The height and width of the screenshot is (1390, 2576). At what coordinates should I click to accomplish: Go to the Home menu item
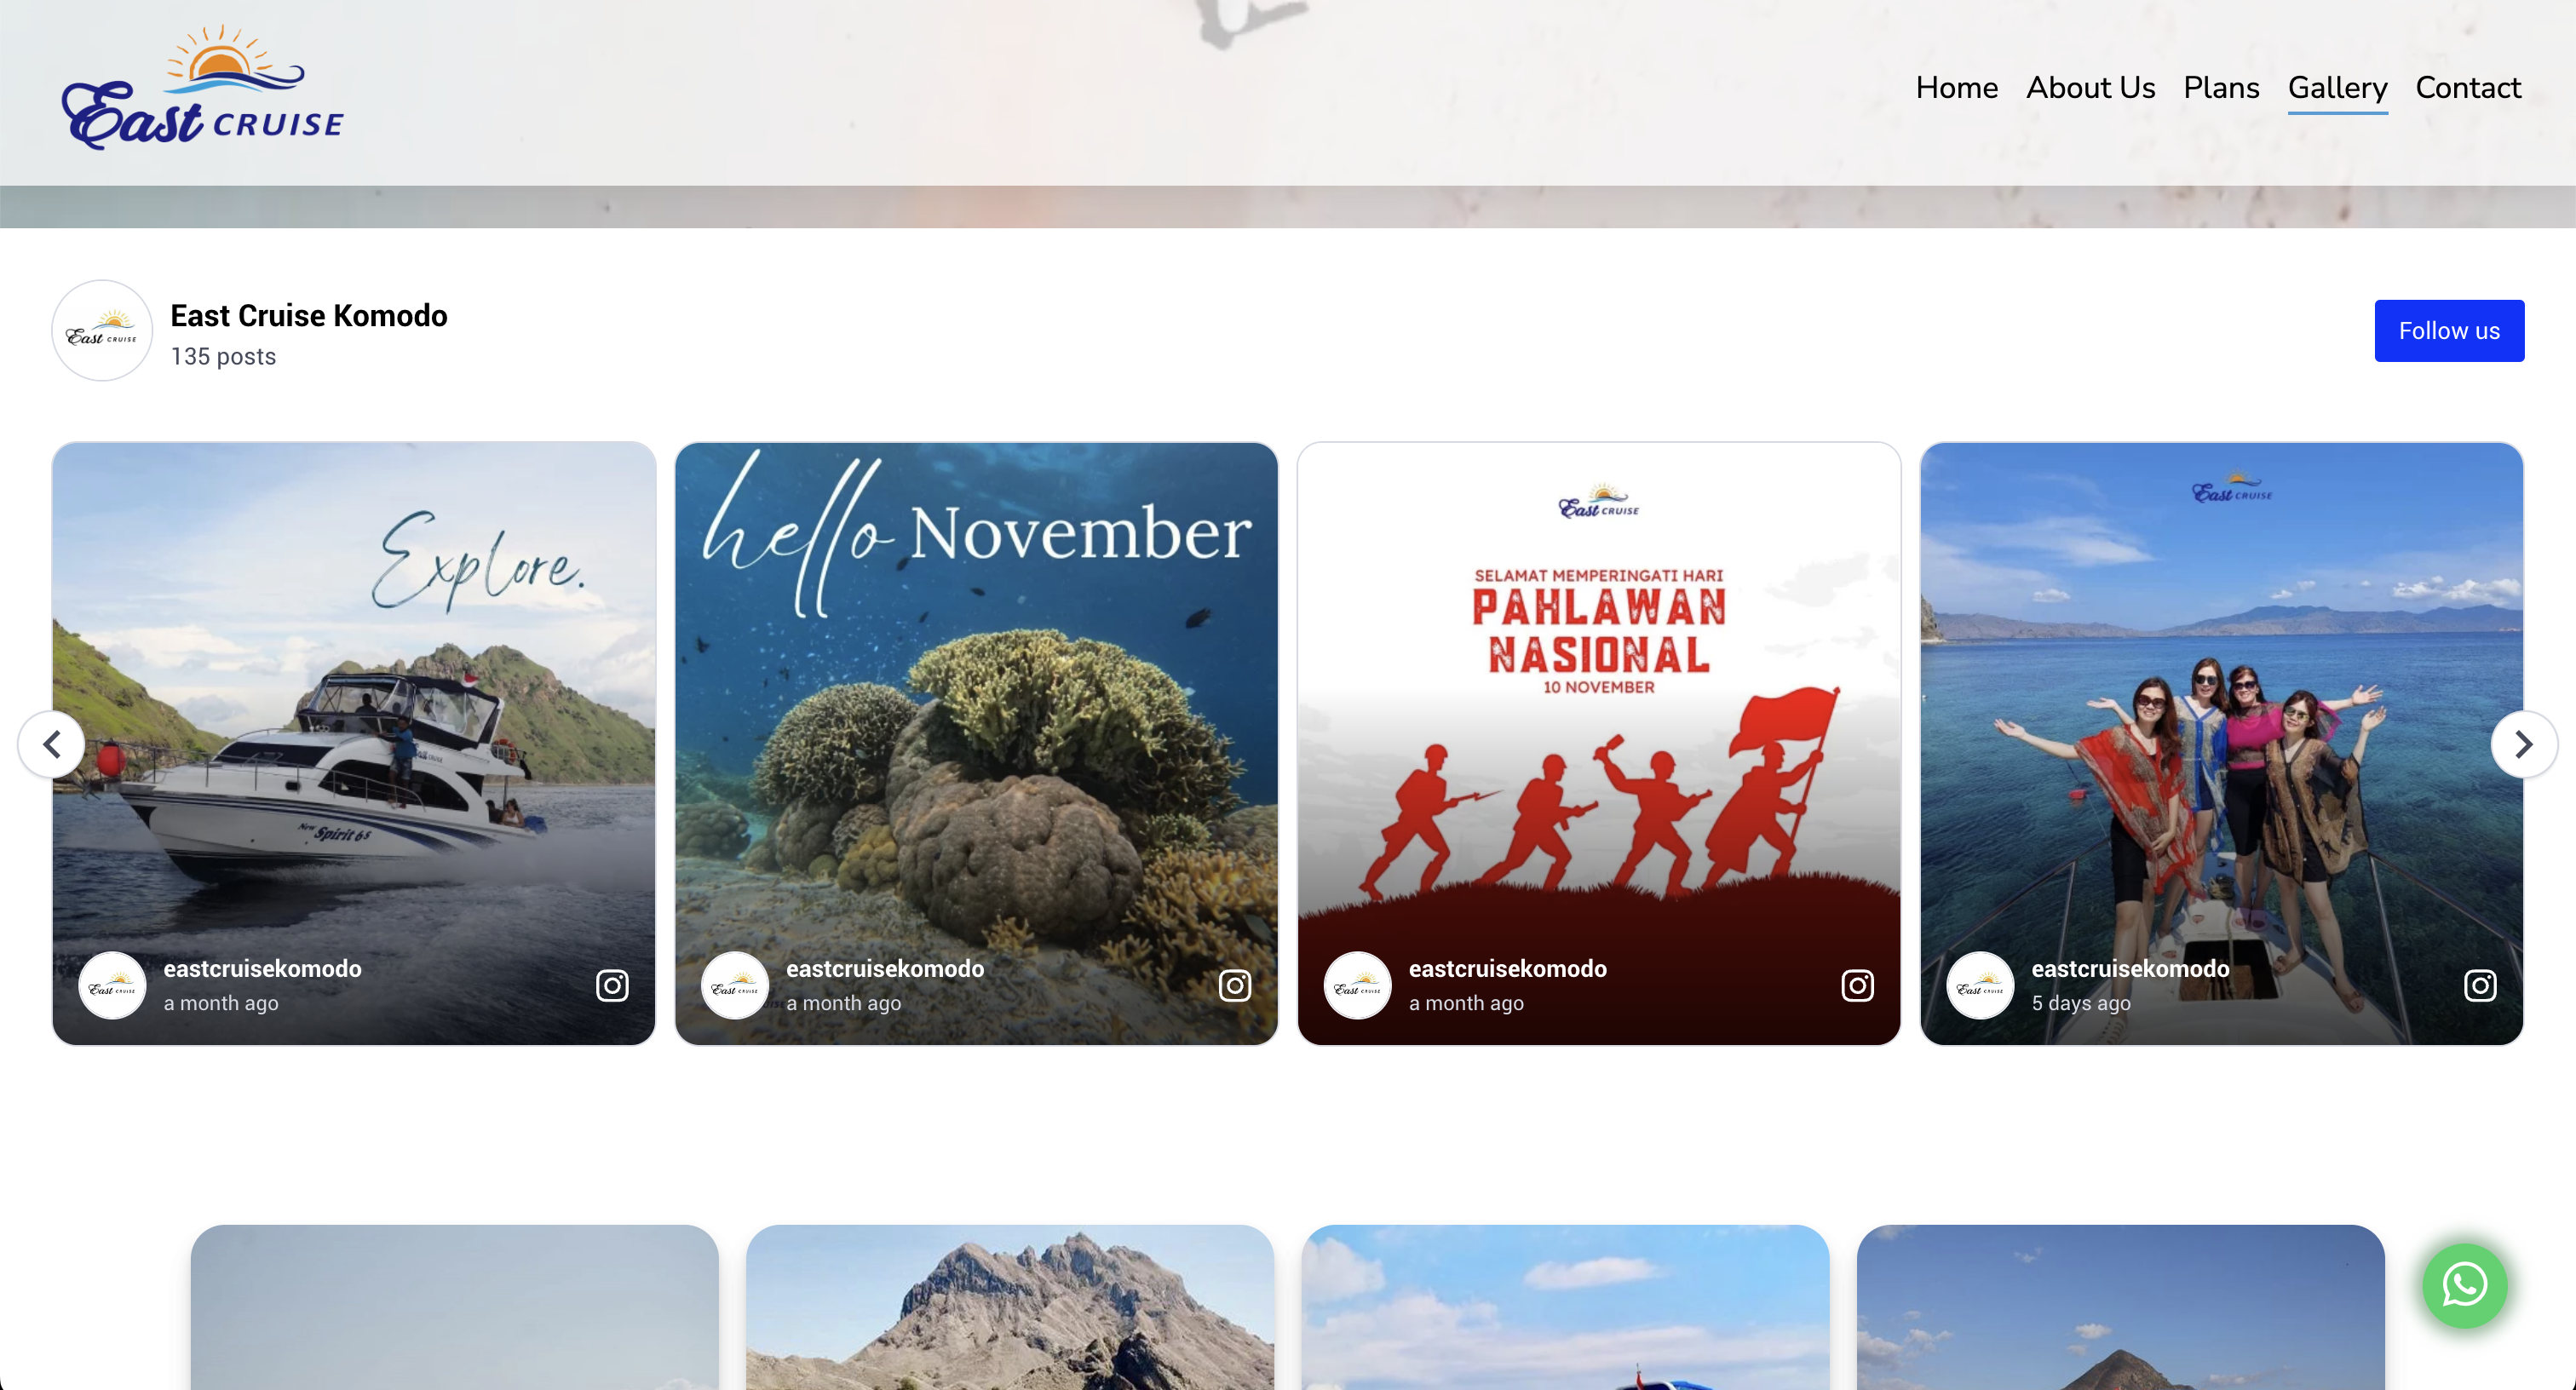[x=1957, y=88]
